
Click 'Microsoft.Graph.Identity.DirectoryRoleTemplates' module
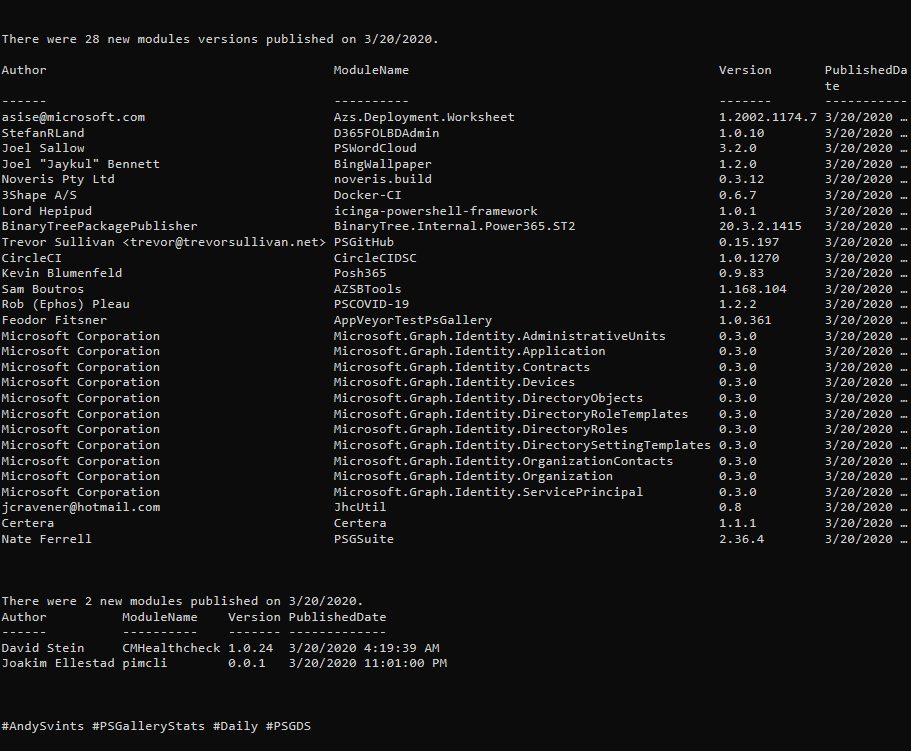(x=511, y=414)
